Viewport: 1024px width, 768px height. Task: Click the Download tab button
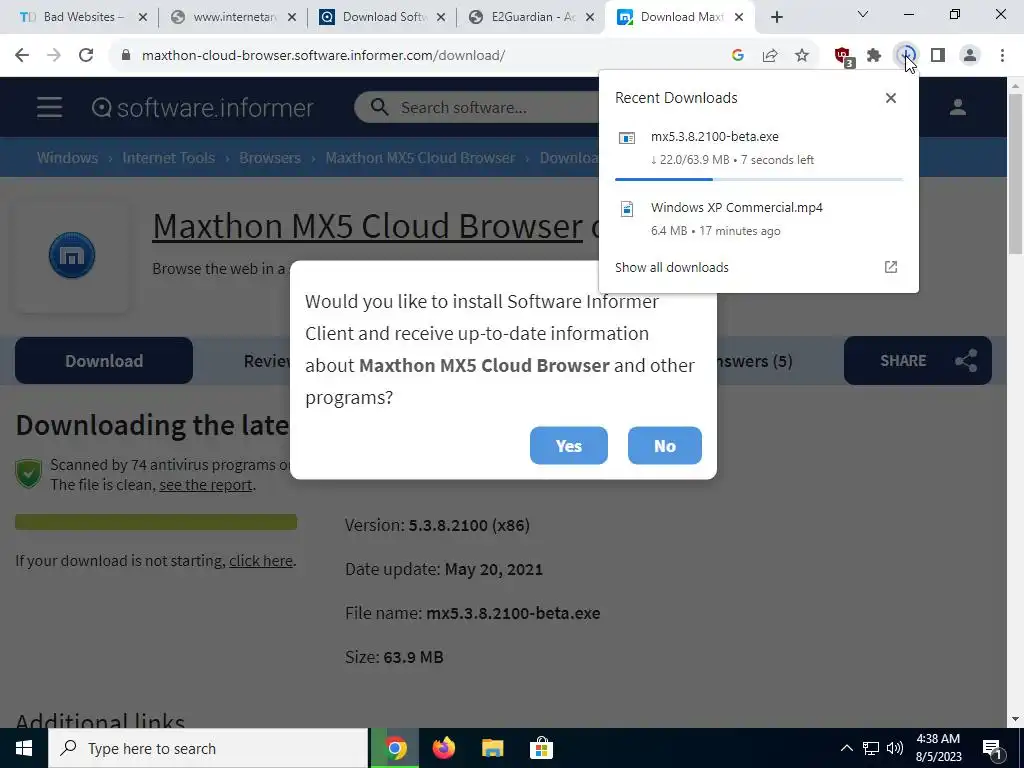tap(104, 360)
